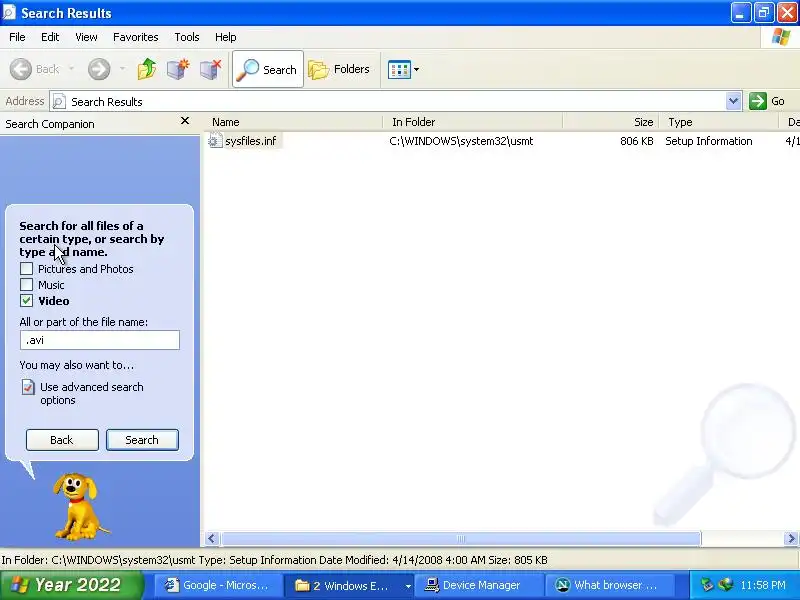Click Use advanced search options
Screen dimensions: 800x600
tap(92, 393)
